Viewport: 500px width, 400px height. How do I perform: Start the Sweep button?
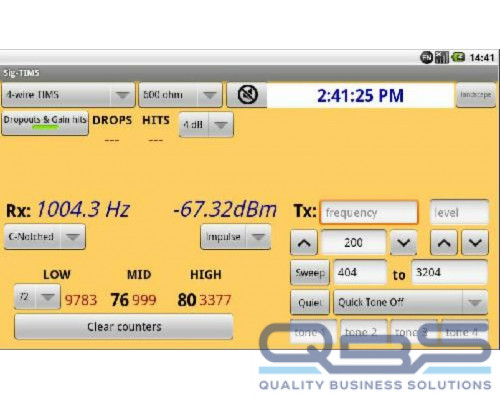coord(310,273)
